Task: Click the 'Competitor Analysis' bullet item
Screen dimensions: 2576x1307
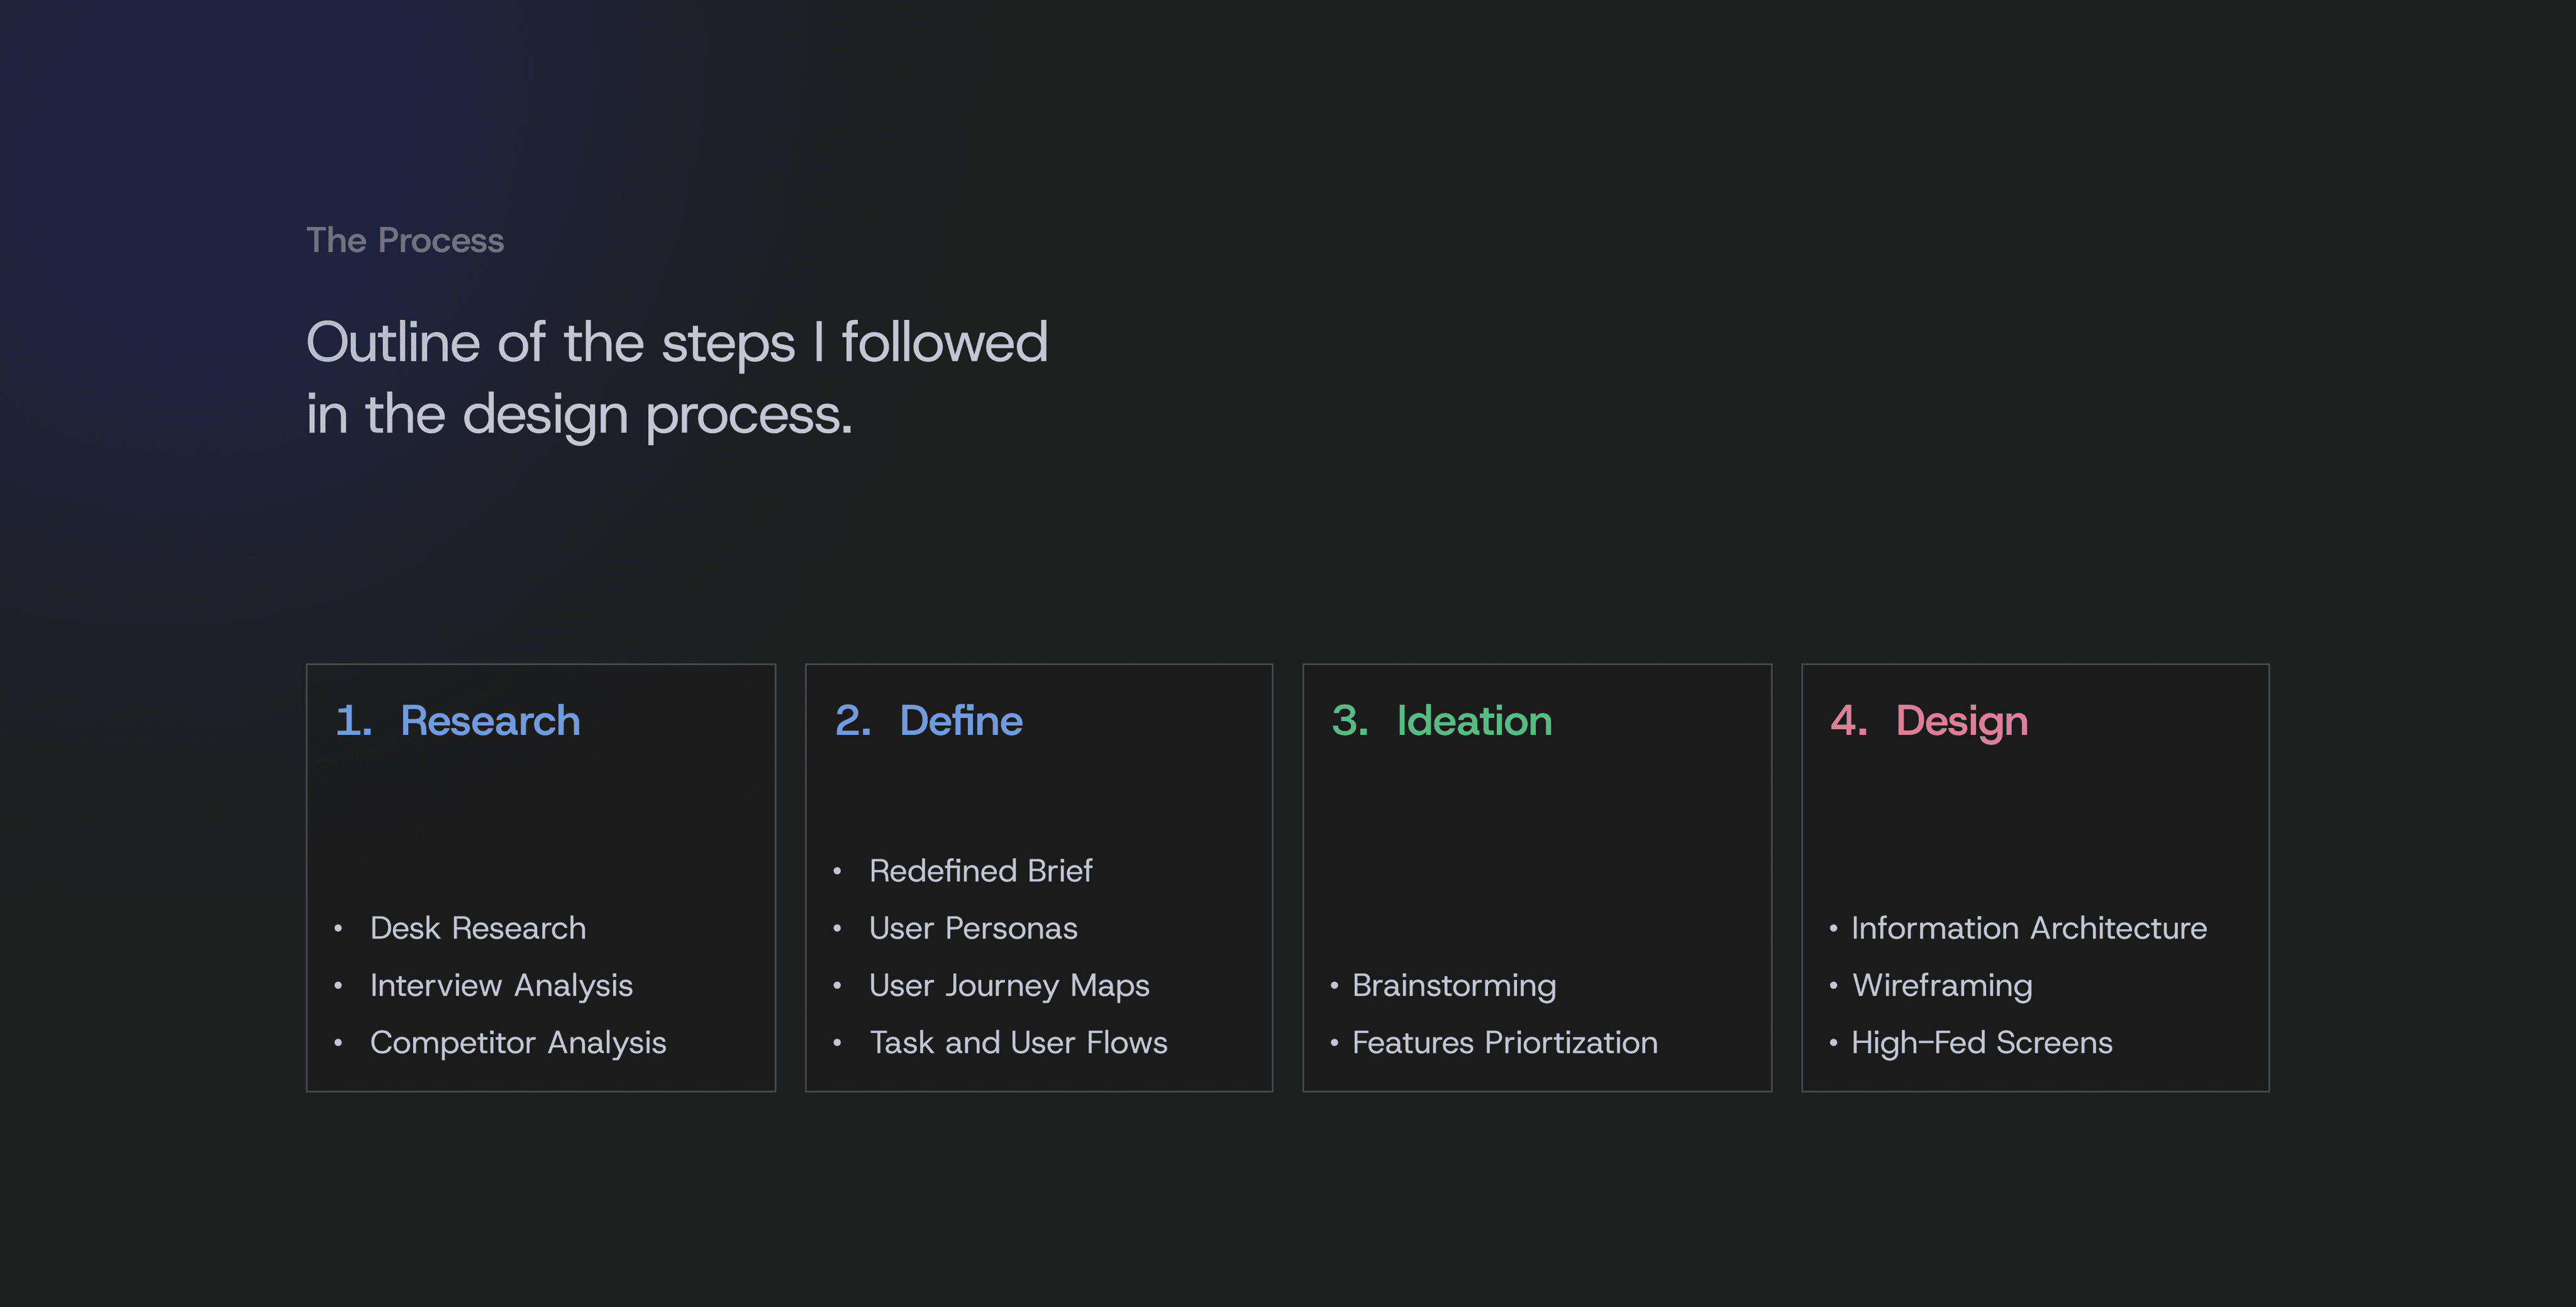Action: coord(517,1042)
